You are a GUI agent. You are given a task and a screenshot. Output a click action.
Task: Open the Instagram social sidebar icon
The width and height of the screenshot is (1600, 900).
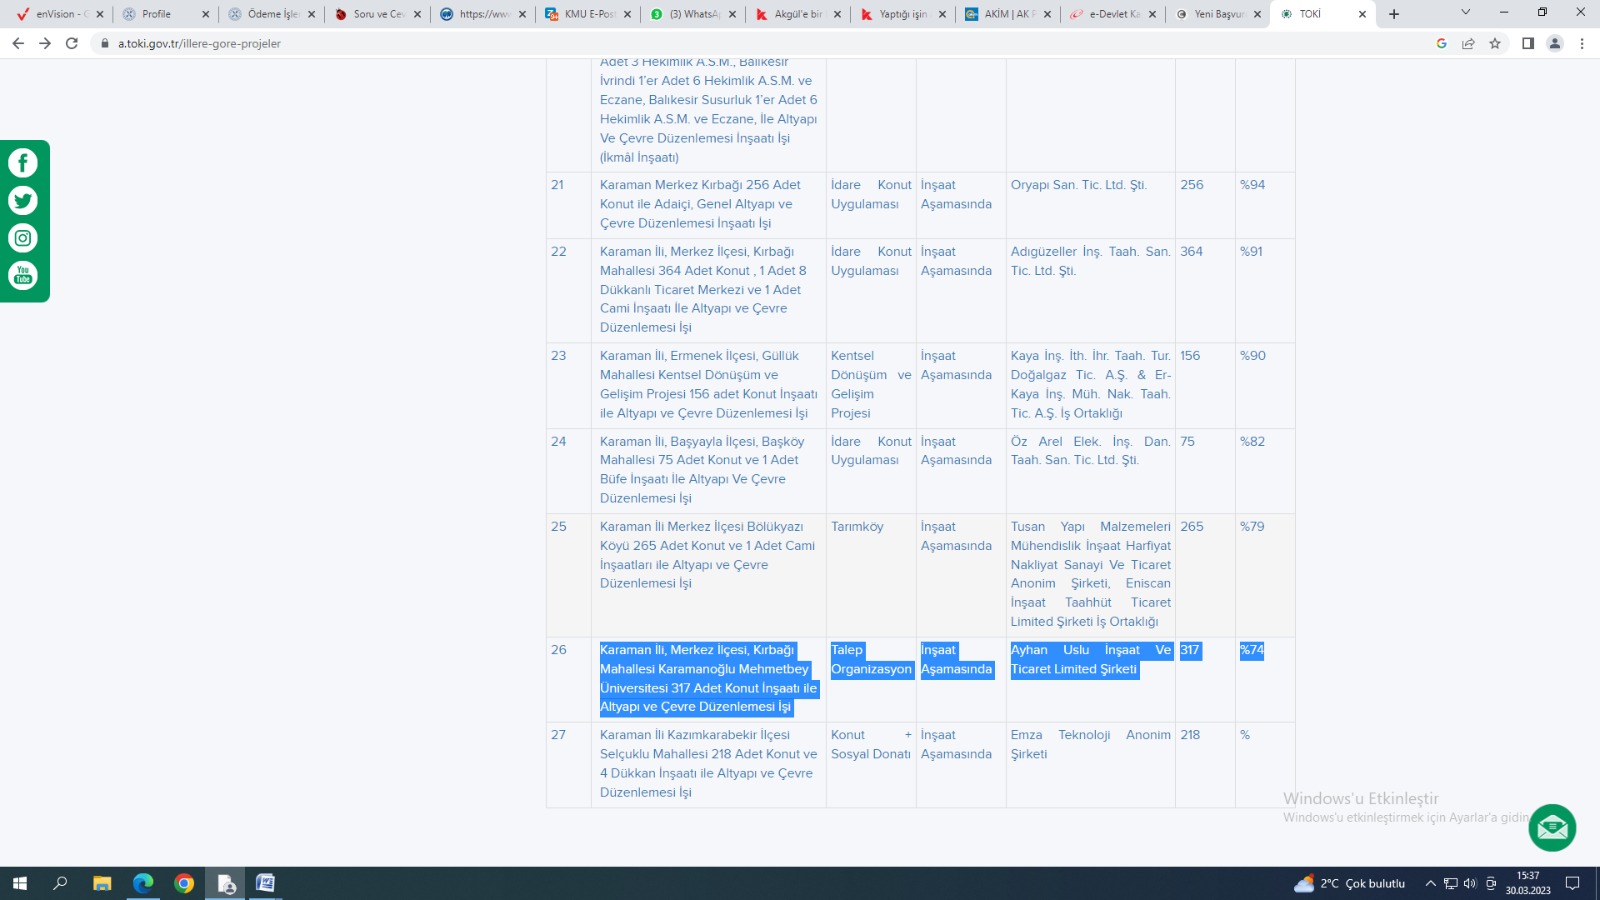point(23,238)
